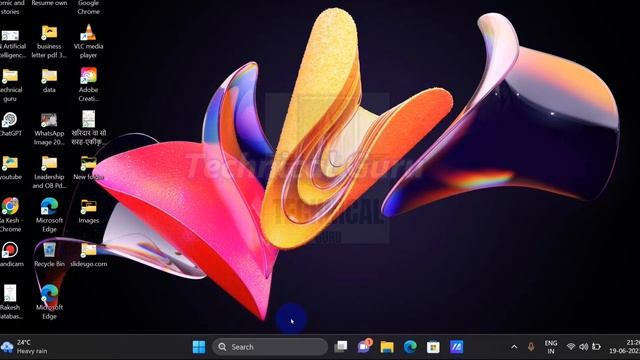Open Microsoft Edge from the taskbar
This screenshot has width=640, height=360.
(x=410, y=347)
